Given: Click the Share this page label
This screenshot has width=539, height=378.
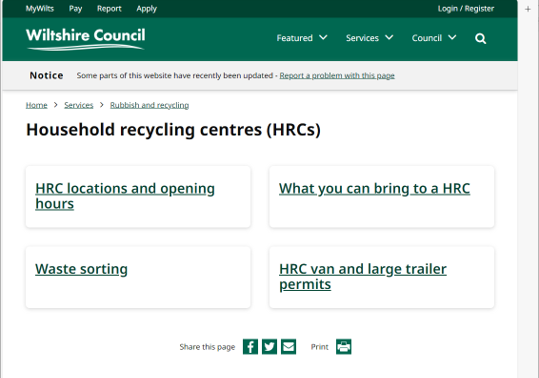Looking at the screenshot, I should 207,347.
